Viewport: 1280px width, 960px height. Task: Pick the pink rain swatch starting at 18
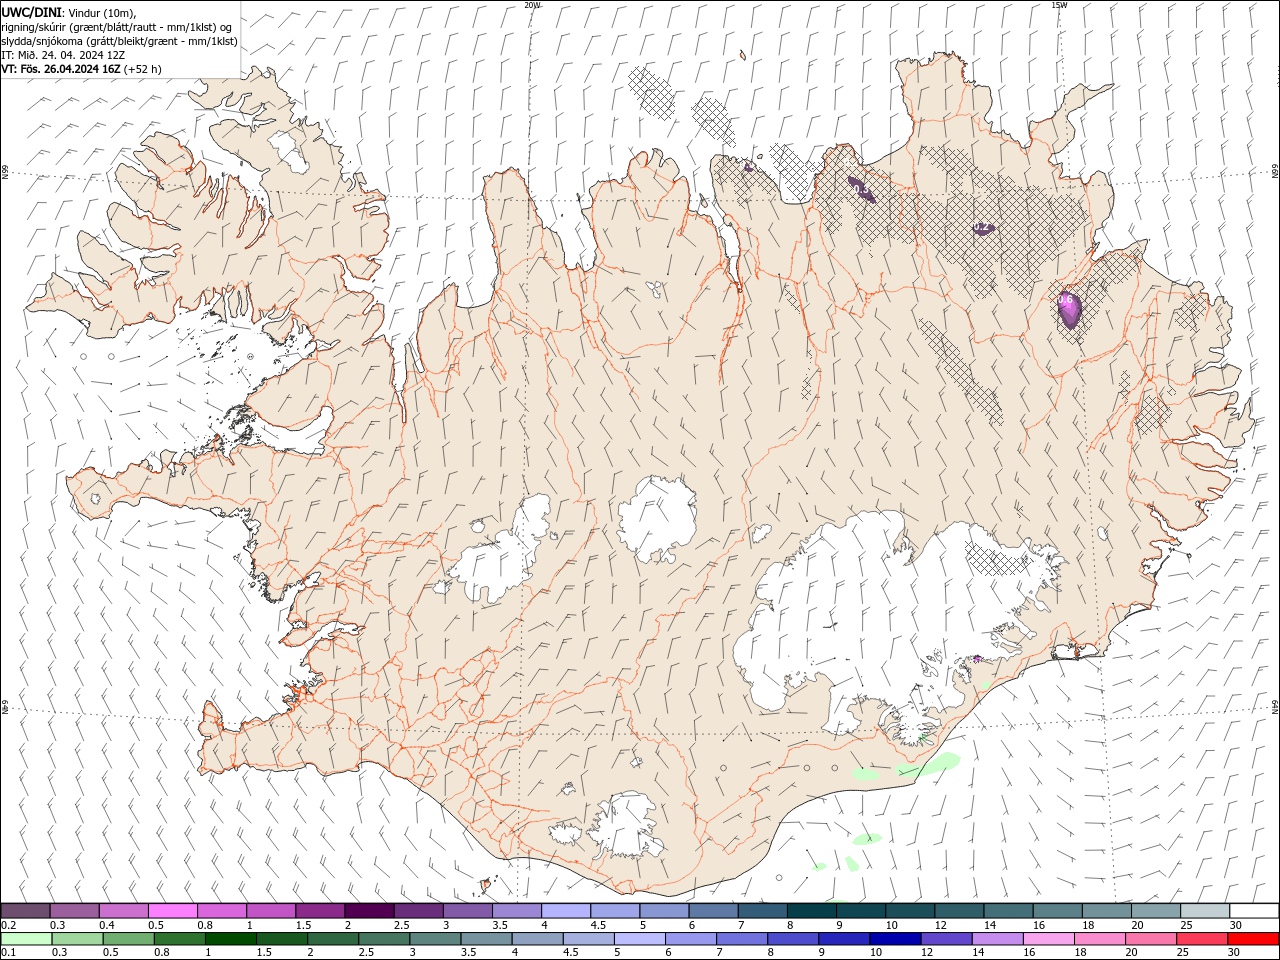1100,939
